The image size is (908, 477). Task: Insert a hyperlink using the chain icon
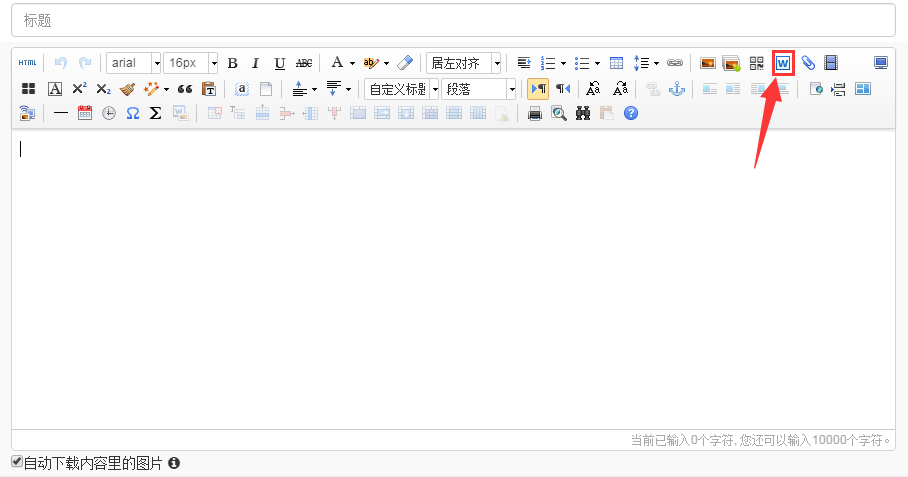pos(674,63)
